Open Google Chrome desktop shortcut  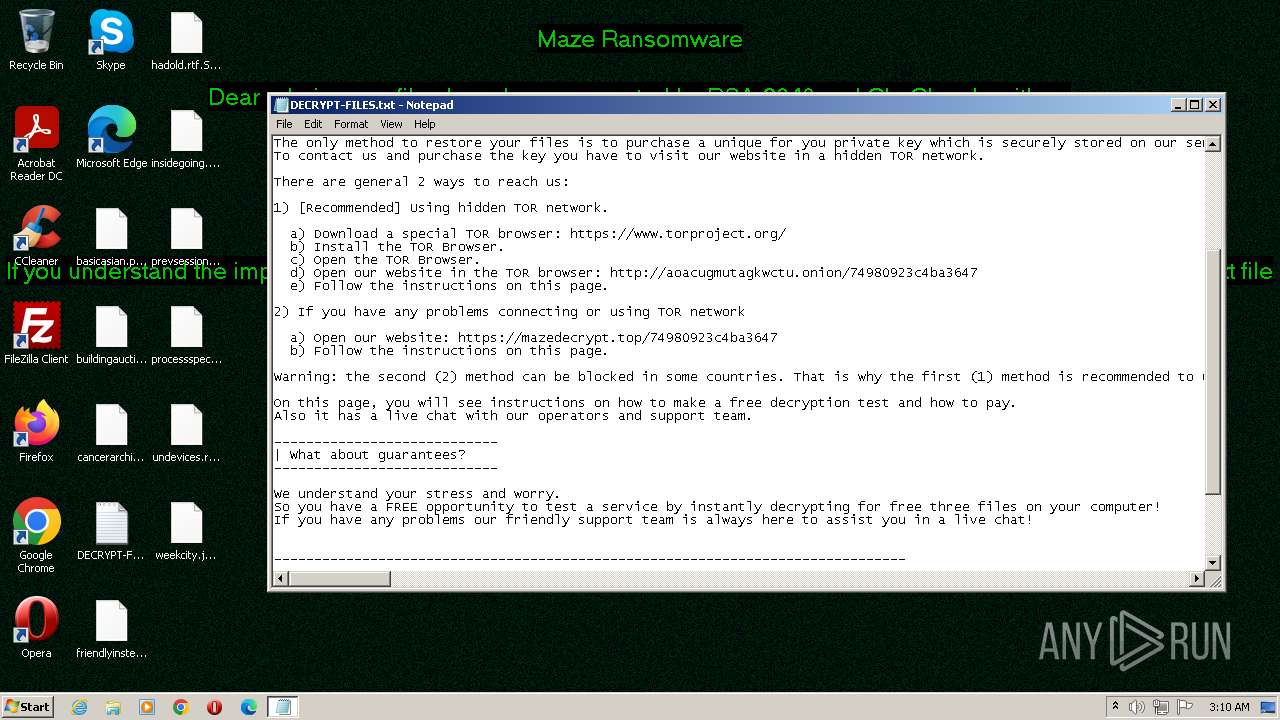pos(36,536)
